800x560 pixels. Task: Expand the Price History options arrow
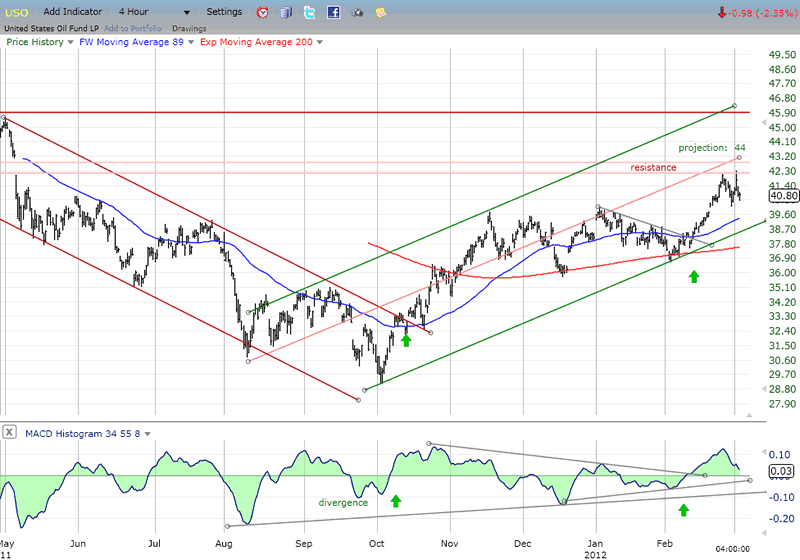tap(69, 42)
